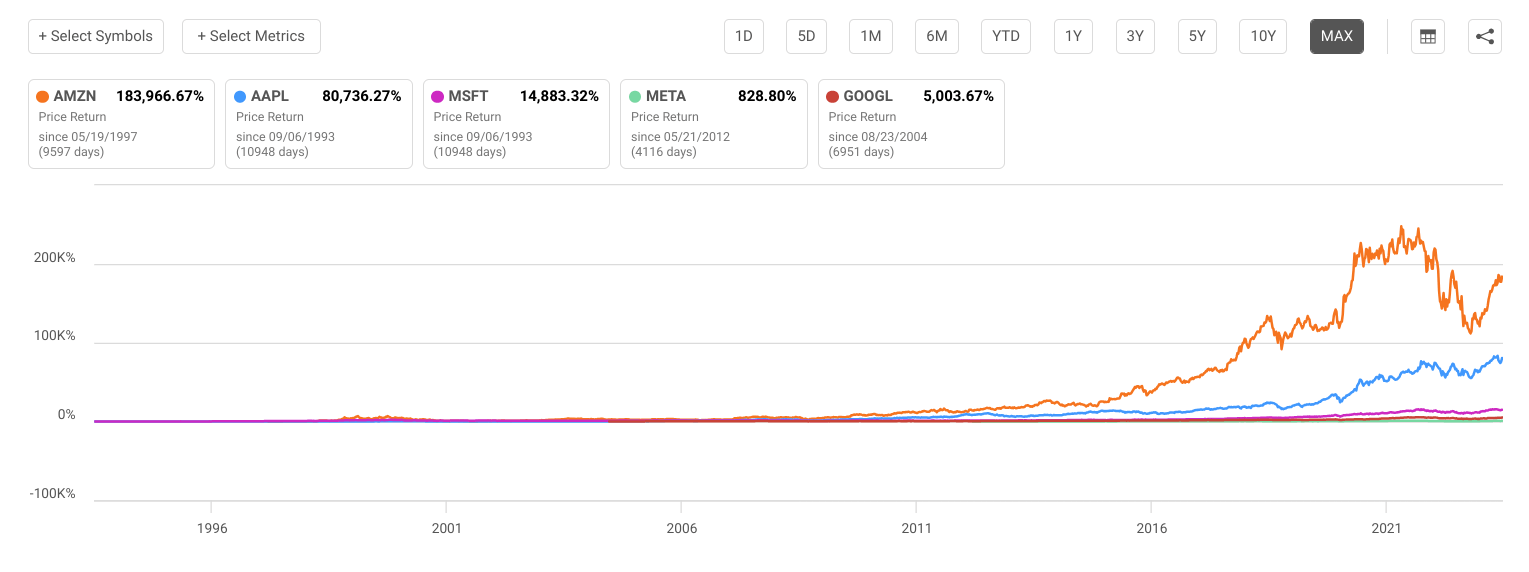Select the 5Y time range
The image size is (1529, 572).
tap(1197, 36)
